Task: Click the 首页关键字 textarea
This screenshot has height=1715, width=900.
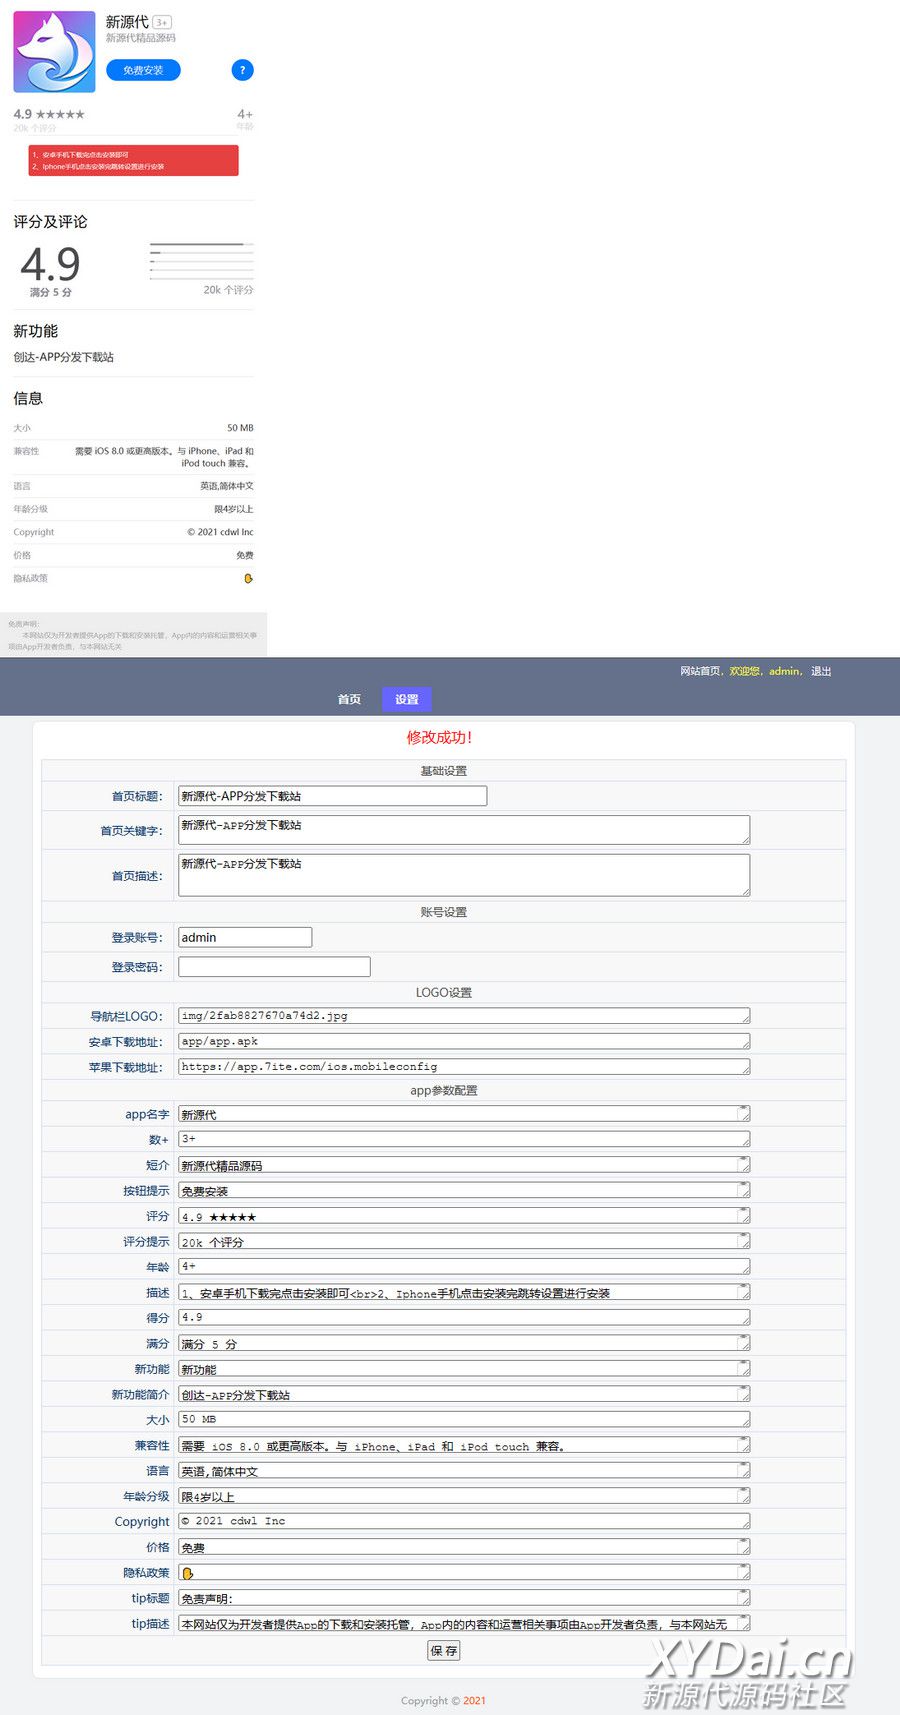Action: [463, 830]
